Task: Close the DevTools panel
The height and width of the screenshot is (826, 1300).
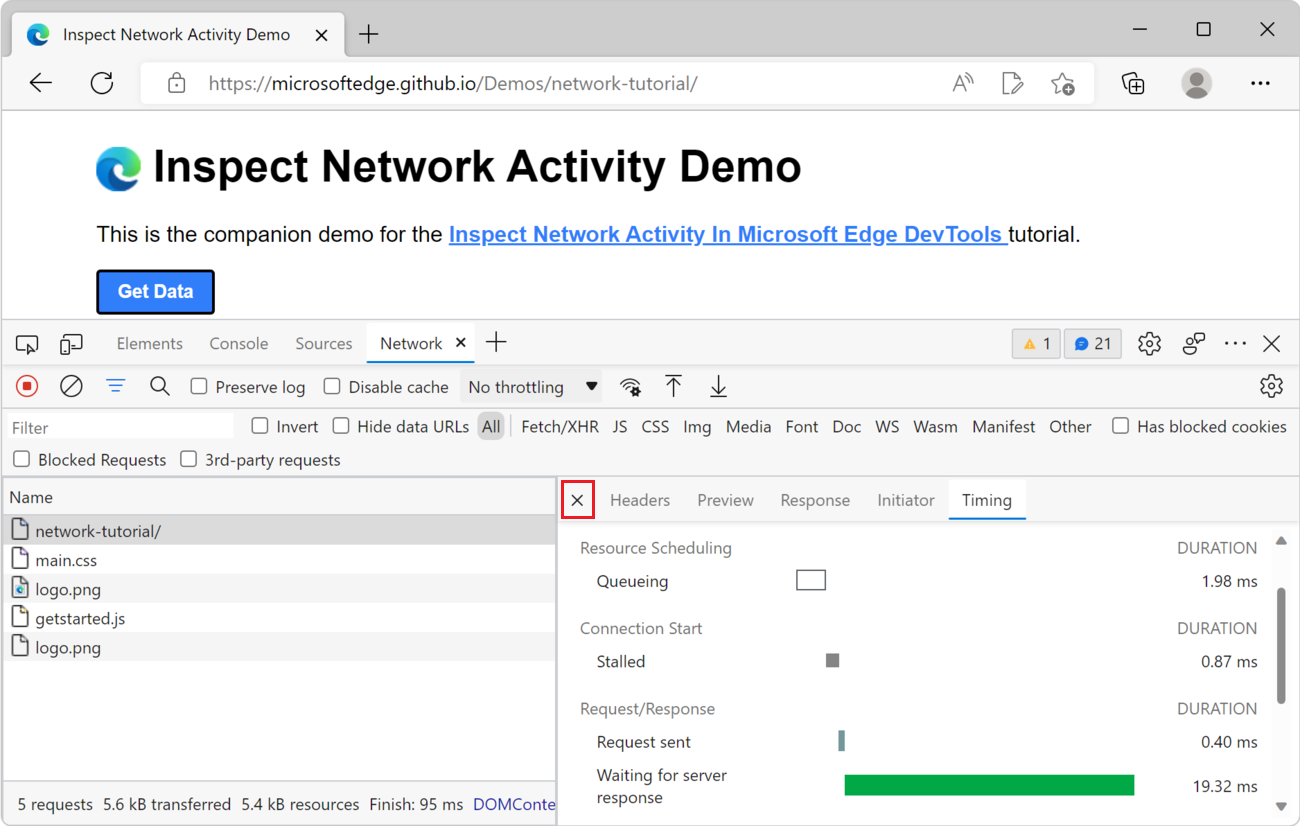Action: pos(1272,344)
